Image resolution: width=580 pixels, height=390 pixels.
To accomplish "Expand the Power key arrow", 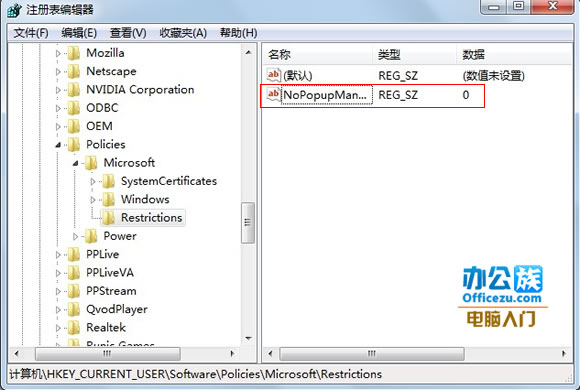I will [x=75, y=236].
